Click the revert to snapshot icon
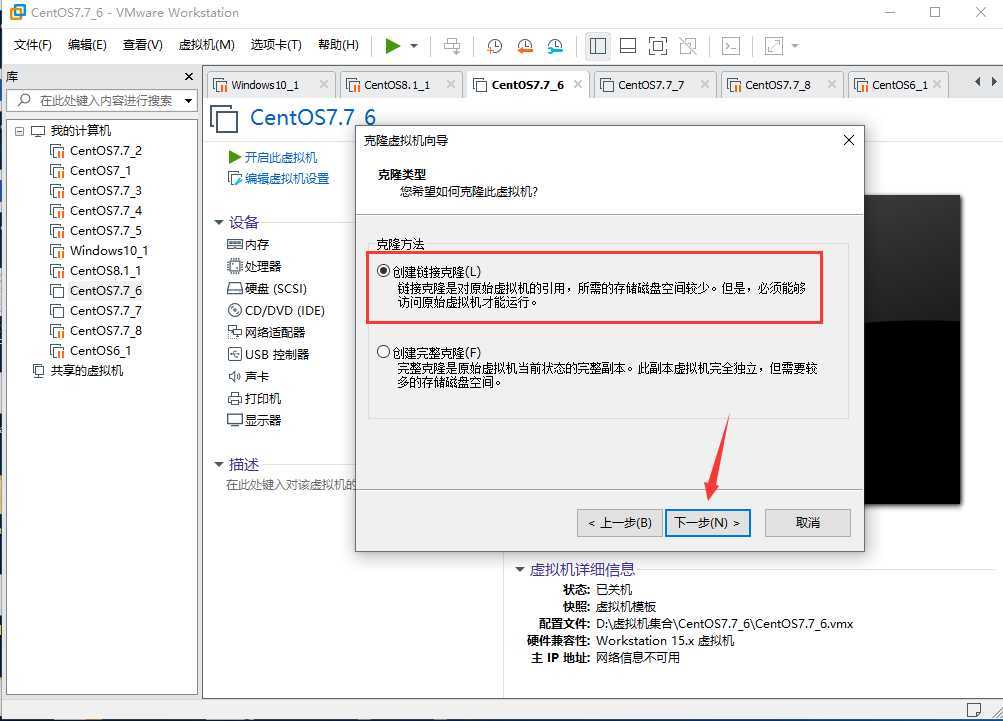 (525, 45)
